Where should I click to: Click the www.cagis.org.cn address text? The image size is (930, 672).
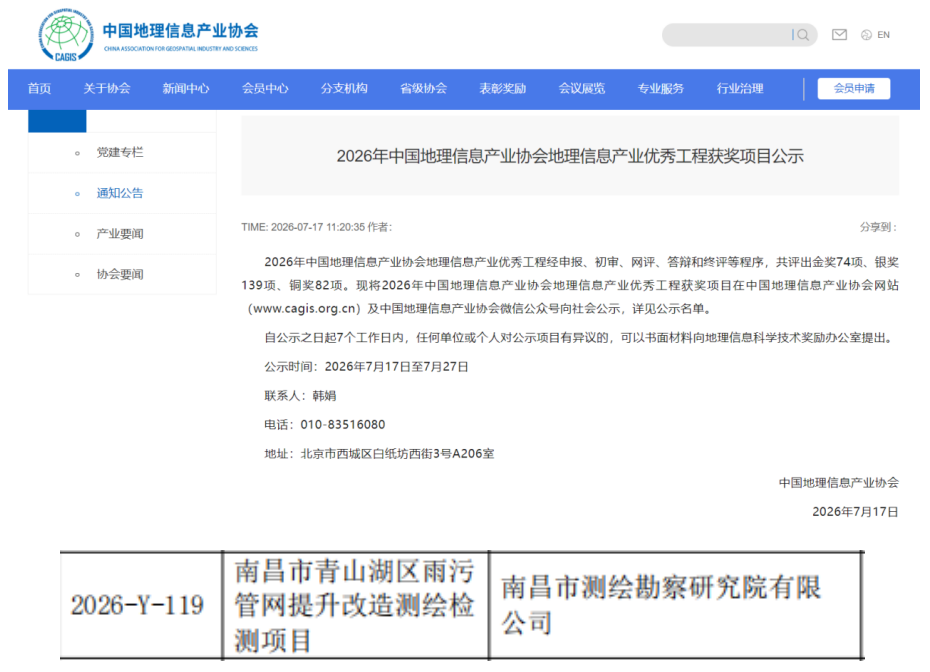(x=305, y=308)
